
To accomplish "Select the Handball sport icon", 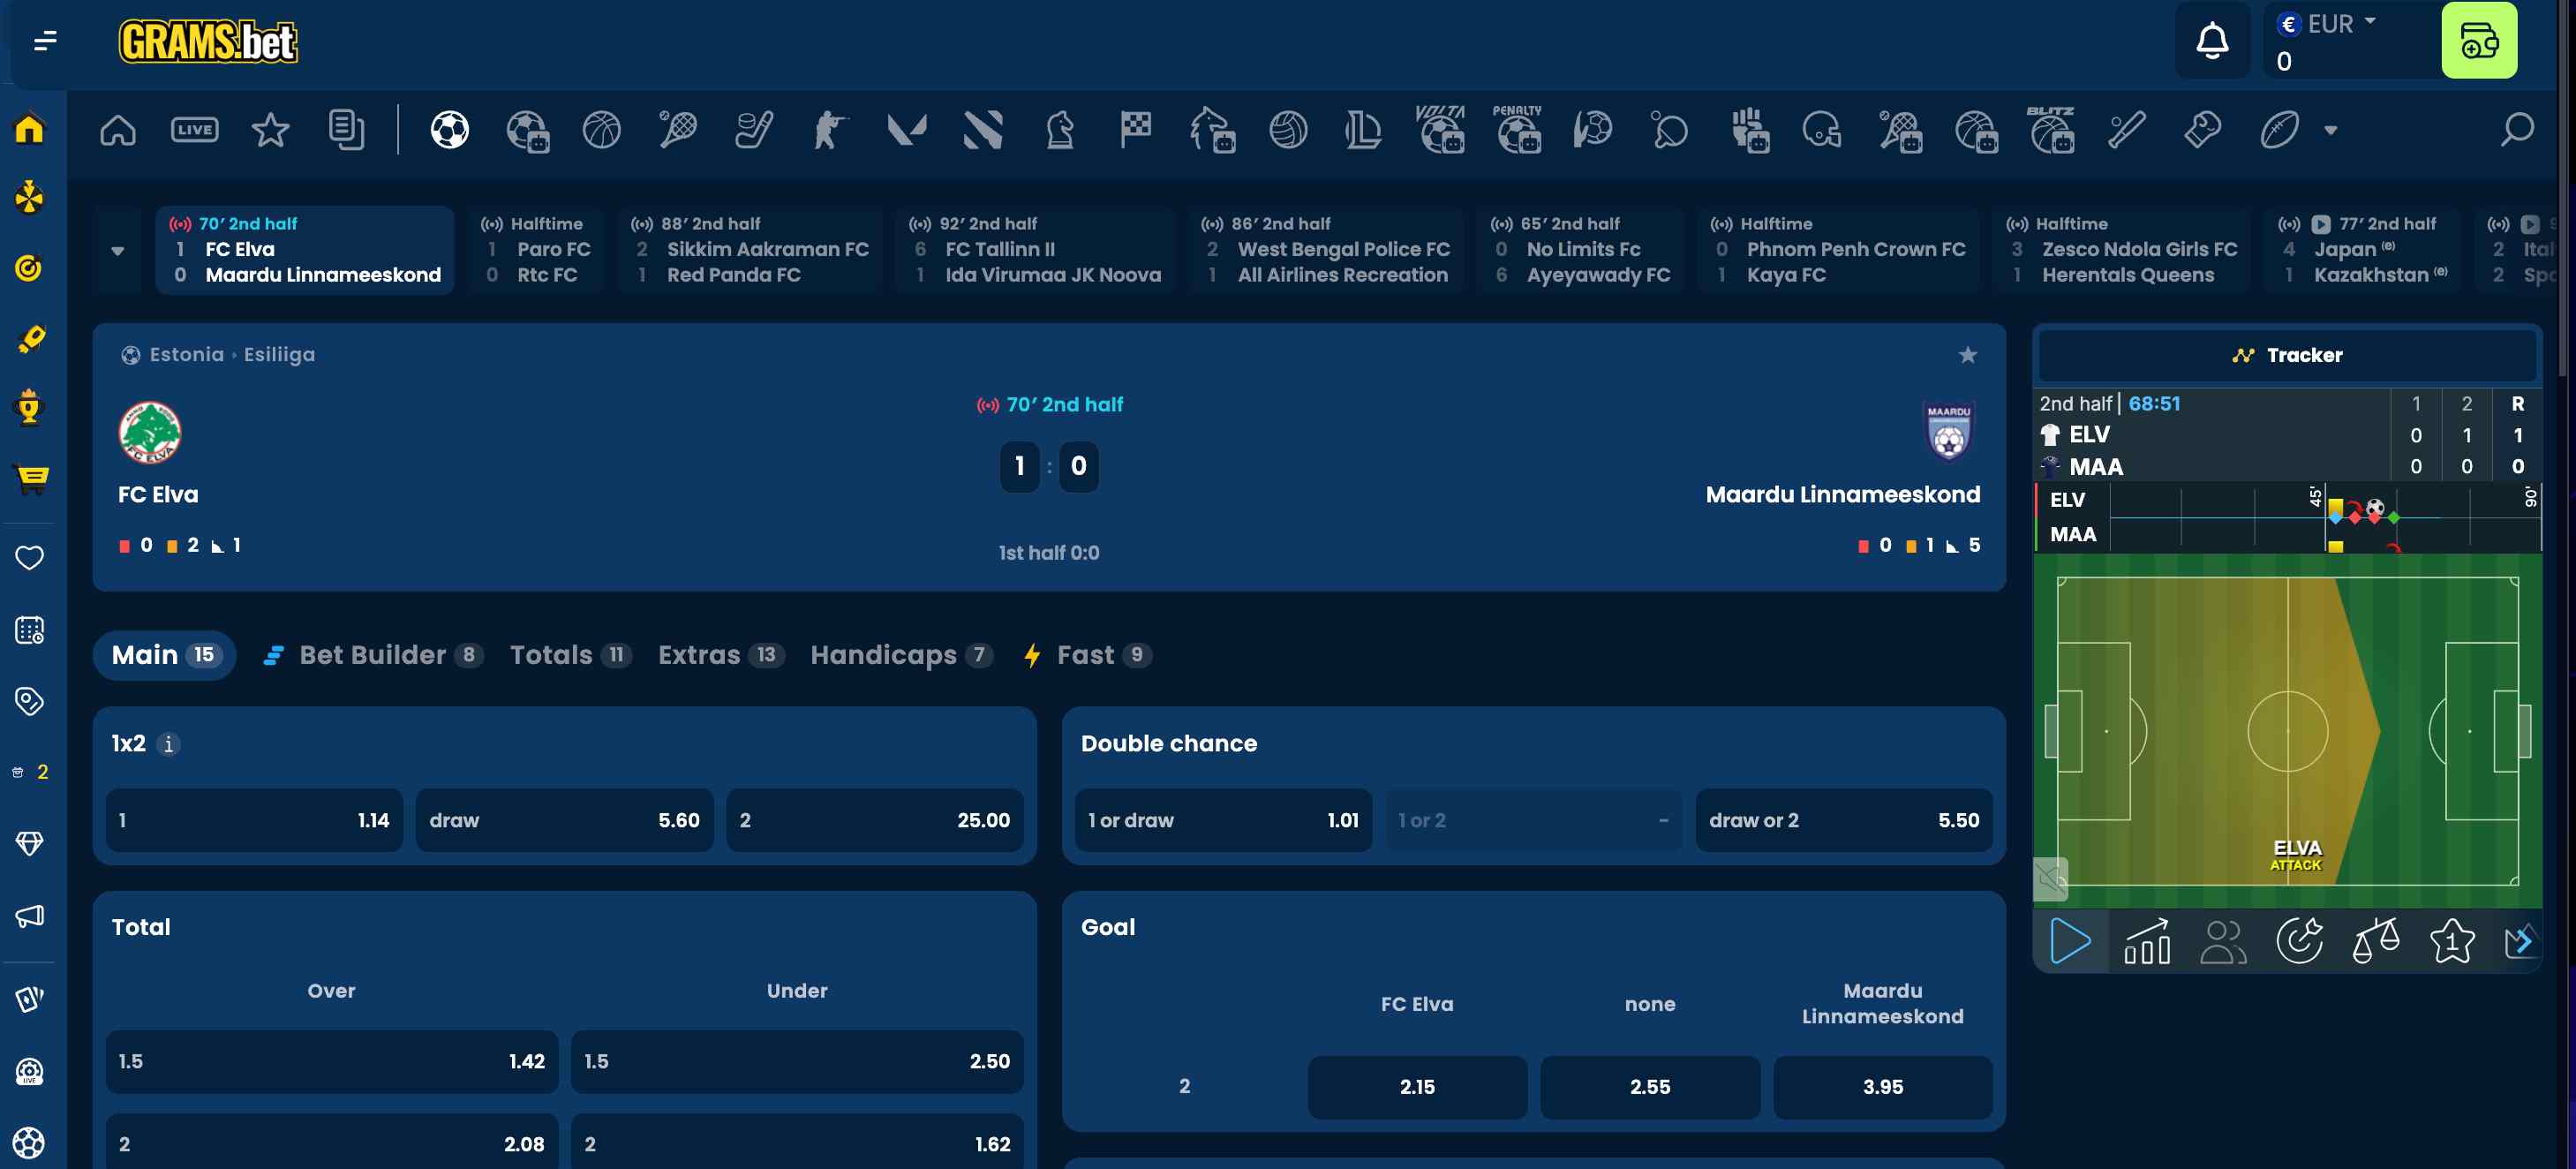I will pyautogui.click(x=1593, y=130).
